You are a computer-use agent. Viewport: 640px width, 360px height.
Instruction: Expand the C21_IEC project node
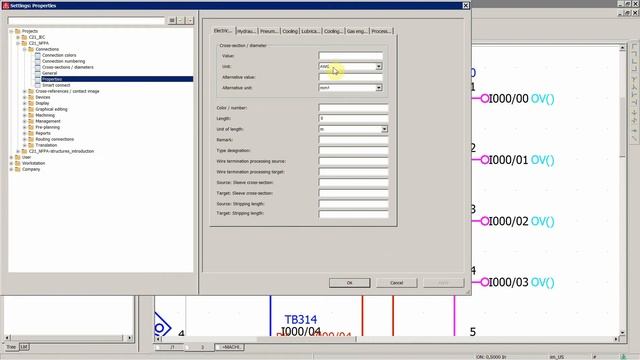(x=18, y=37)
